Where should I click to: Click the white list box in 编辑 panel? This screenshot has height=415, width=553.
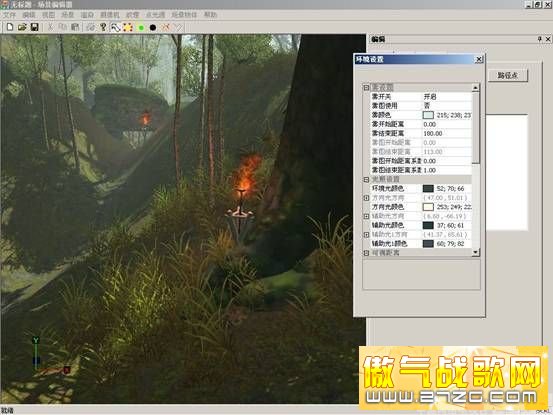point(507,172)
